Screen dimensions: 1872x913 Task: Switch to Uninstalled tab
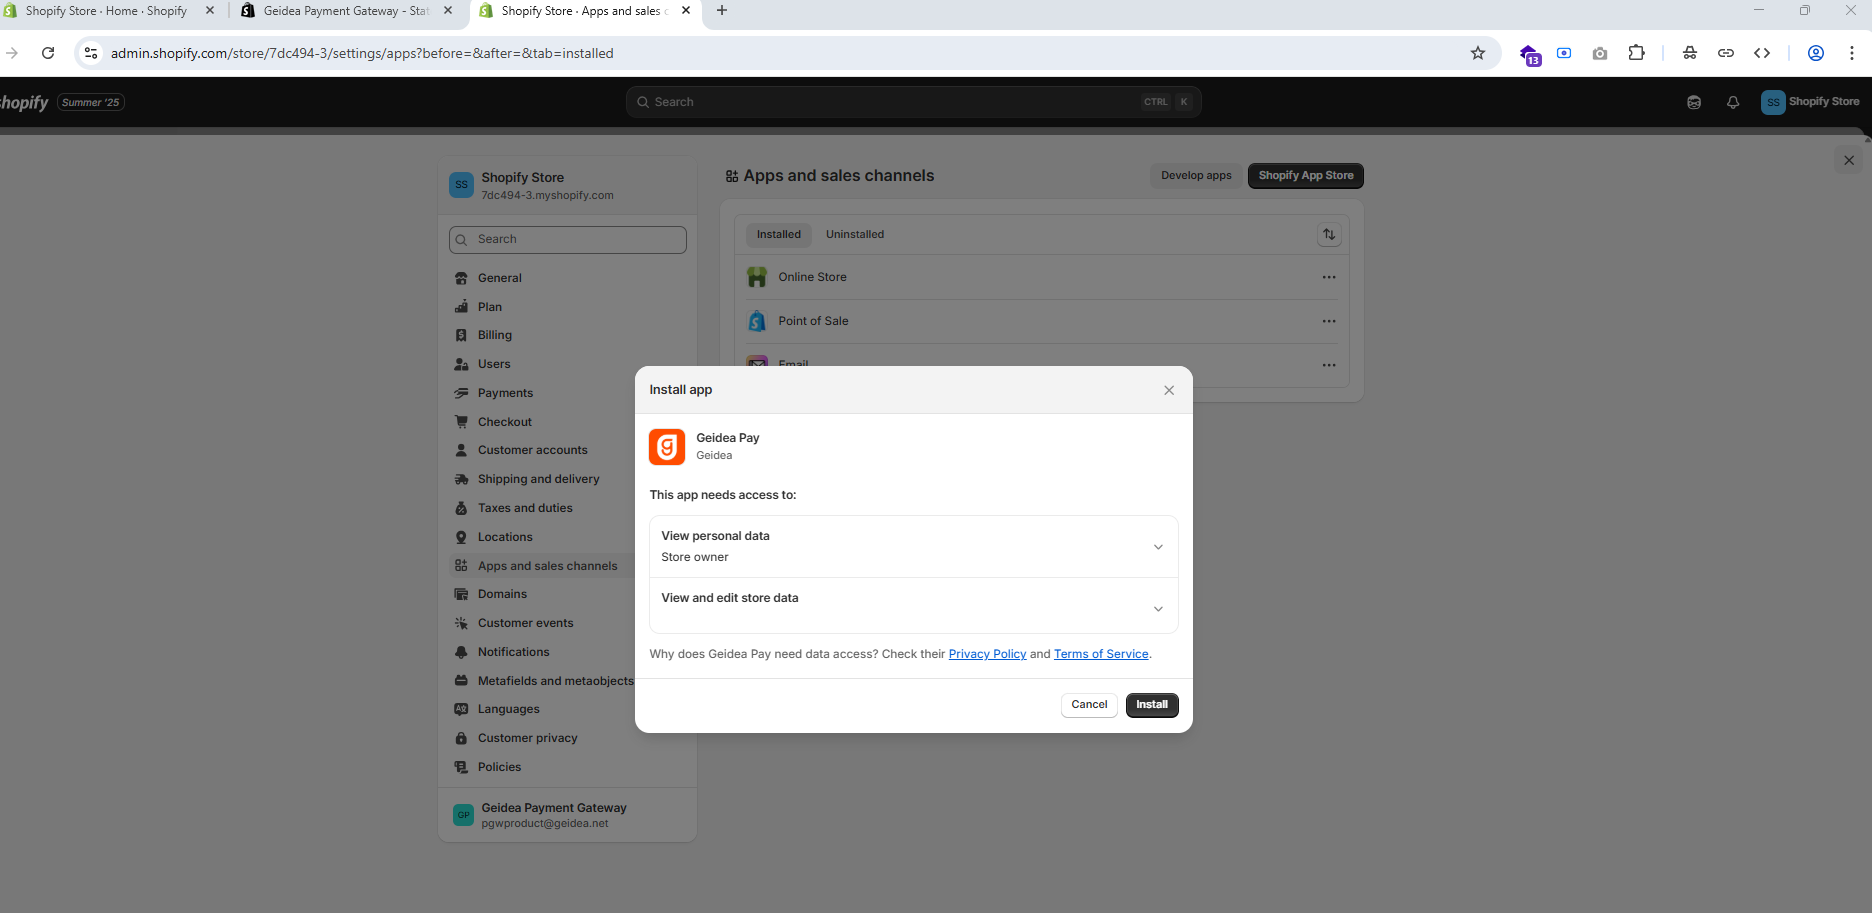(855, 235)
